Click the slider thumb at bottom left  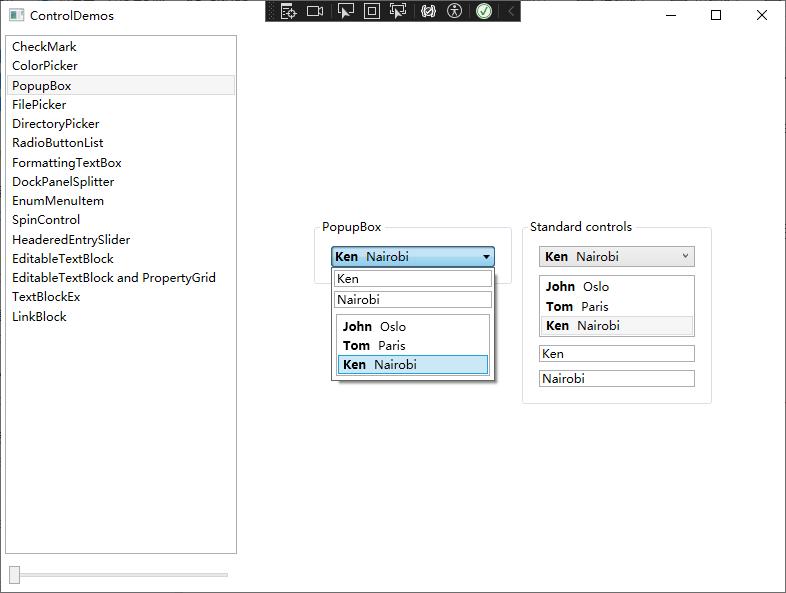[15, 574]
